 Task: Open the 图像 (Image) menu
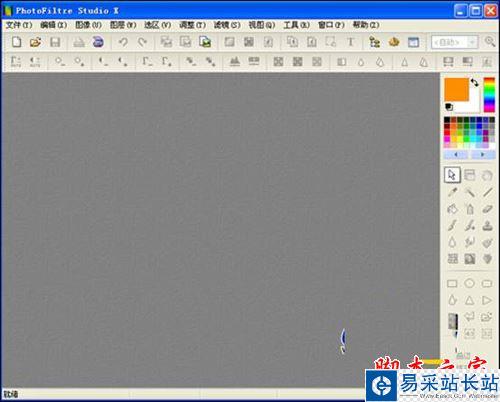coord(88,25)
